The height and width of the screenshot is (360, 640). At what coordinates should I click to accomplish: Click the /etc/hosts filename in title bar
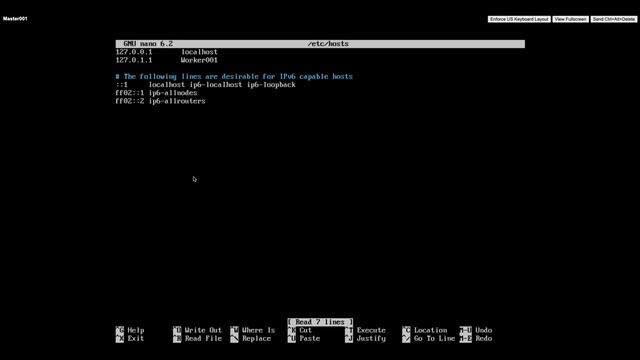point(328,44)
